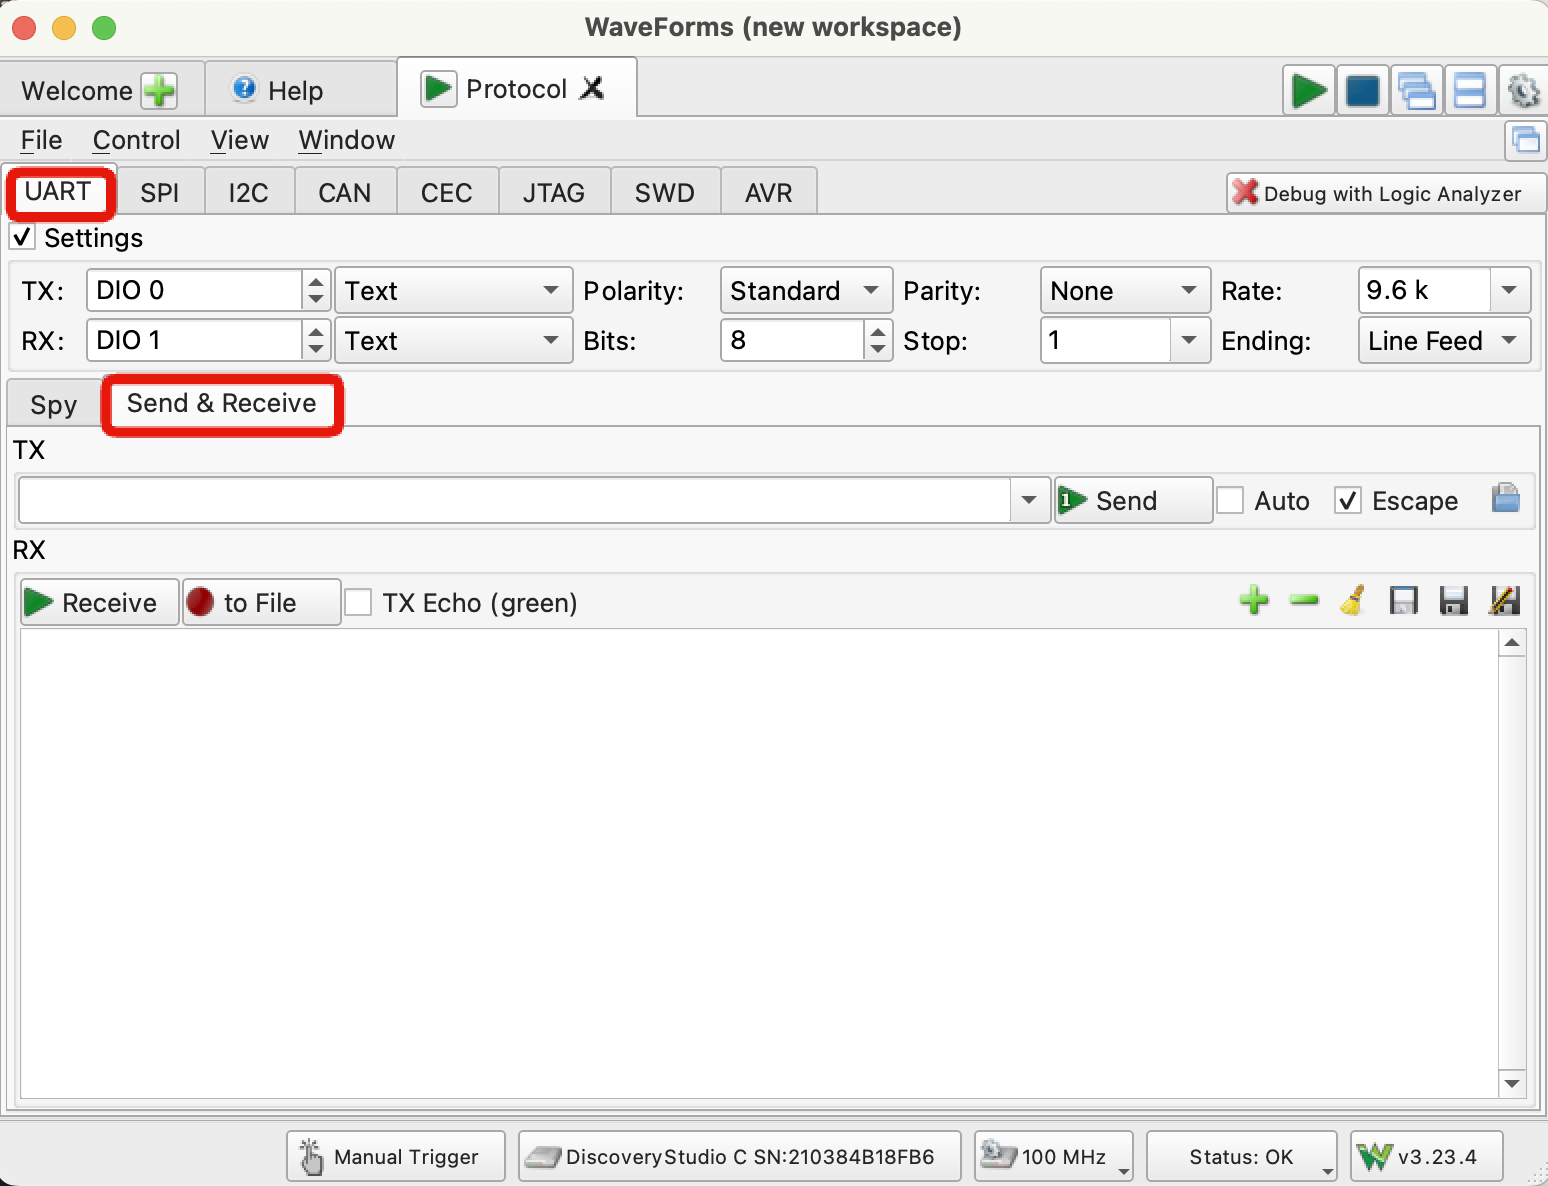Switch to the I2C tab
The height and width of the screenshot is (1186, 1548).
tap(249, 192)
